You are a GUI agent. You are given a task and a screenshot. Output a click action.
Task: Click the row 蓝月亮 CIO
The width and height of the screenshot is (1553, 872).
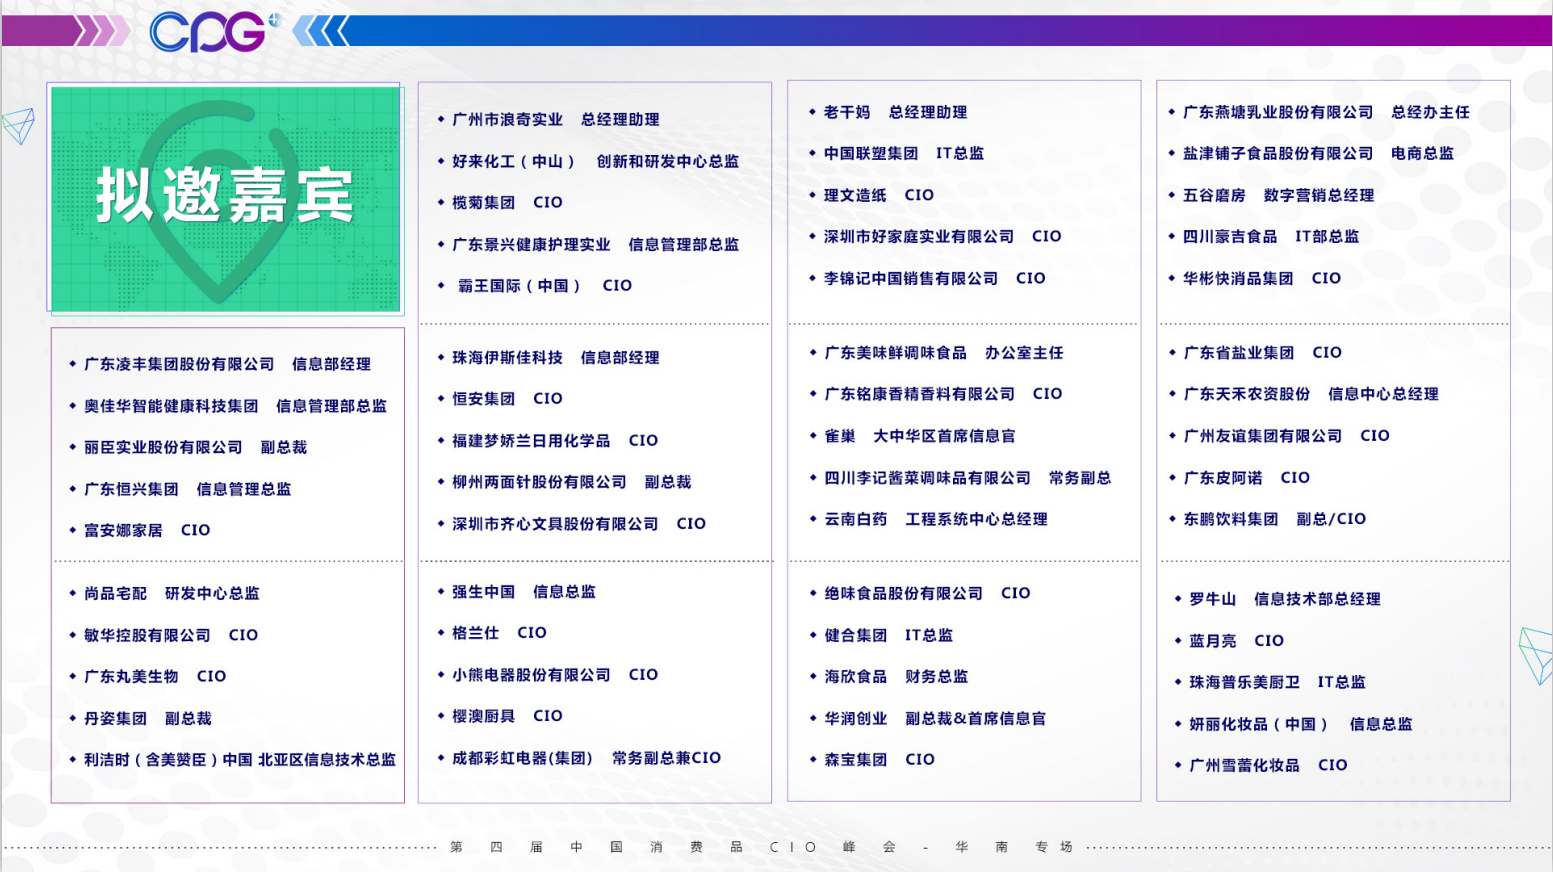coord(1229,641)
